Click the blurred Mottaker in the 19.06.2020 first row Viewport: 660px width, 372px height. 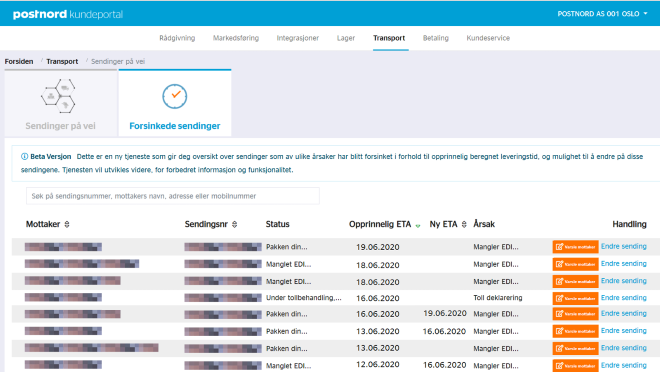point(63,247)
